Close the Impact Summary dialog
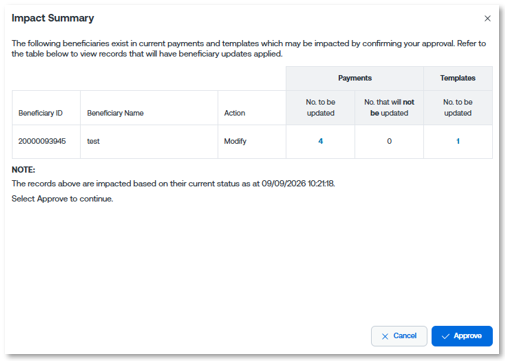Viewport: 505px width, 361px height. [487, 19]
